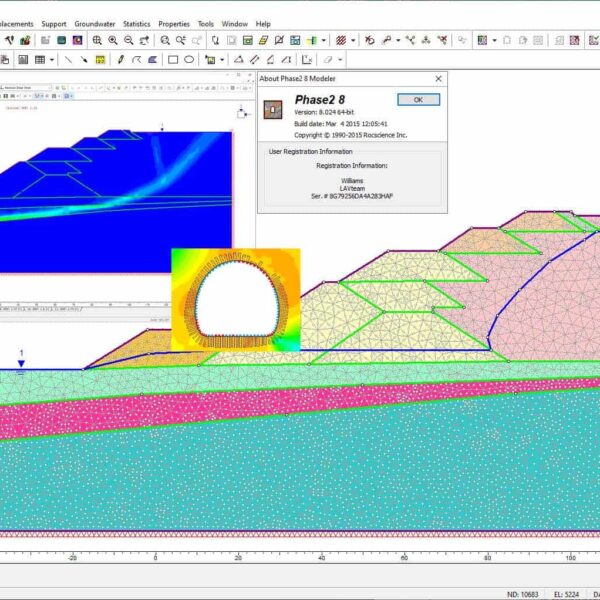
Task: Click the 'ND: 10683' status bar entry
Action: [x=522, y=594]
